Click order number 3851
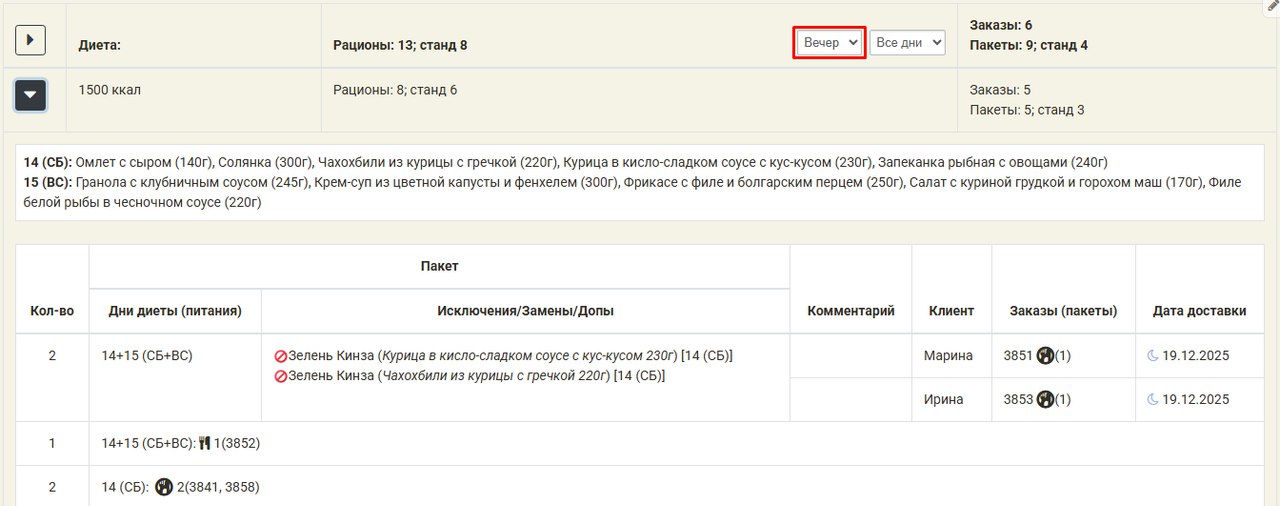The image size is (1280, 506). pyautogui.click(x=1018, y=355)
